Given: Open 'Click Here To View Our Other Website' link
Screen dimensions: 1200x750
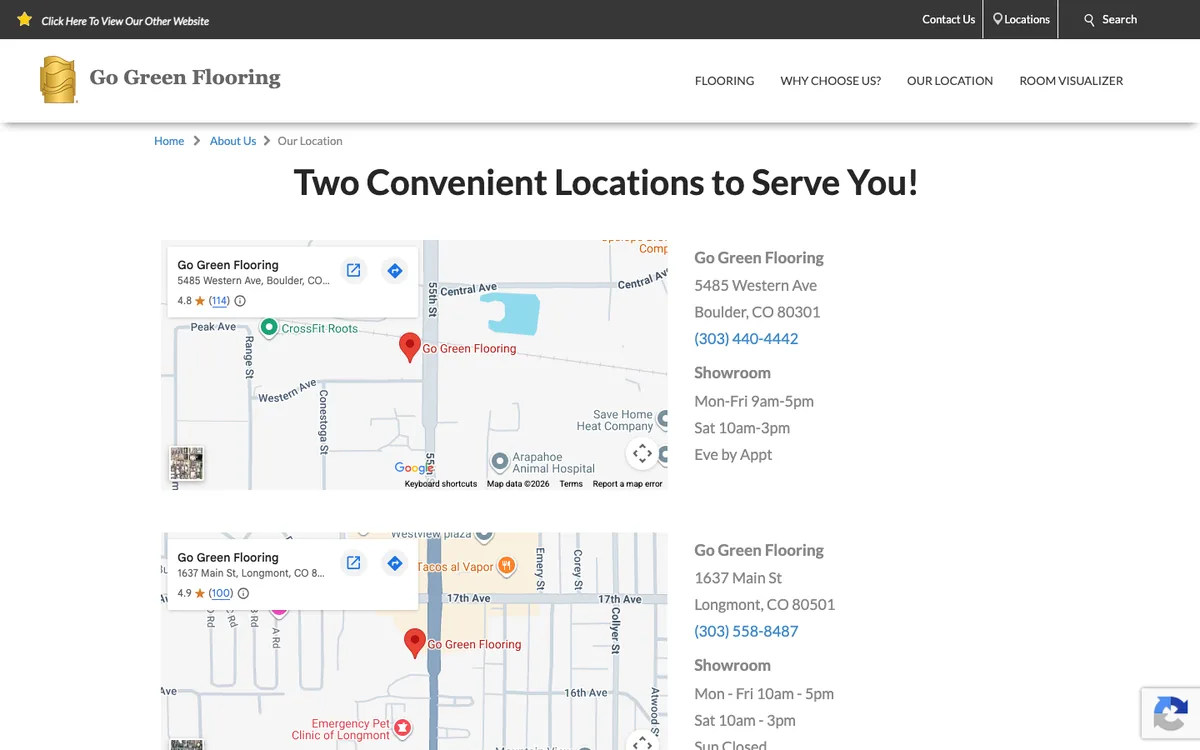Looking at the screenshot, I should click(x=125, y=20).
